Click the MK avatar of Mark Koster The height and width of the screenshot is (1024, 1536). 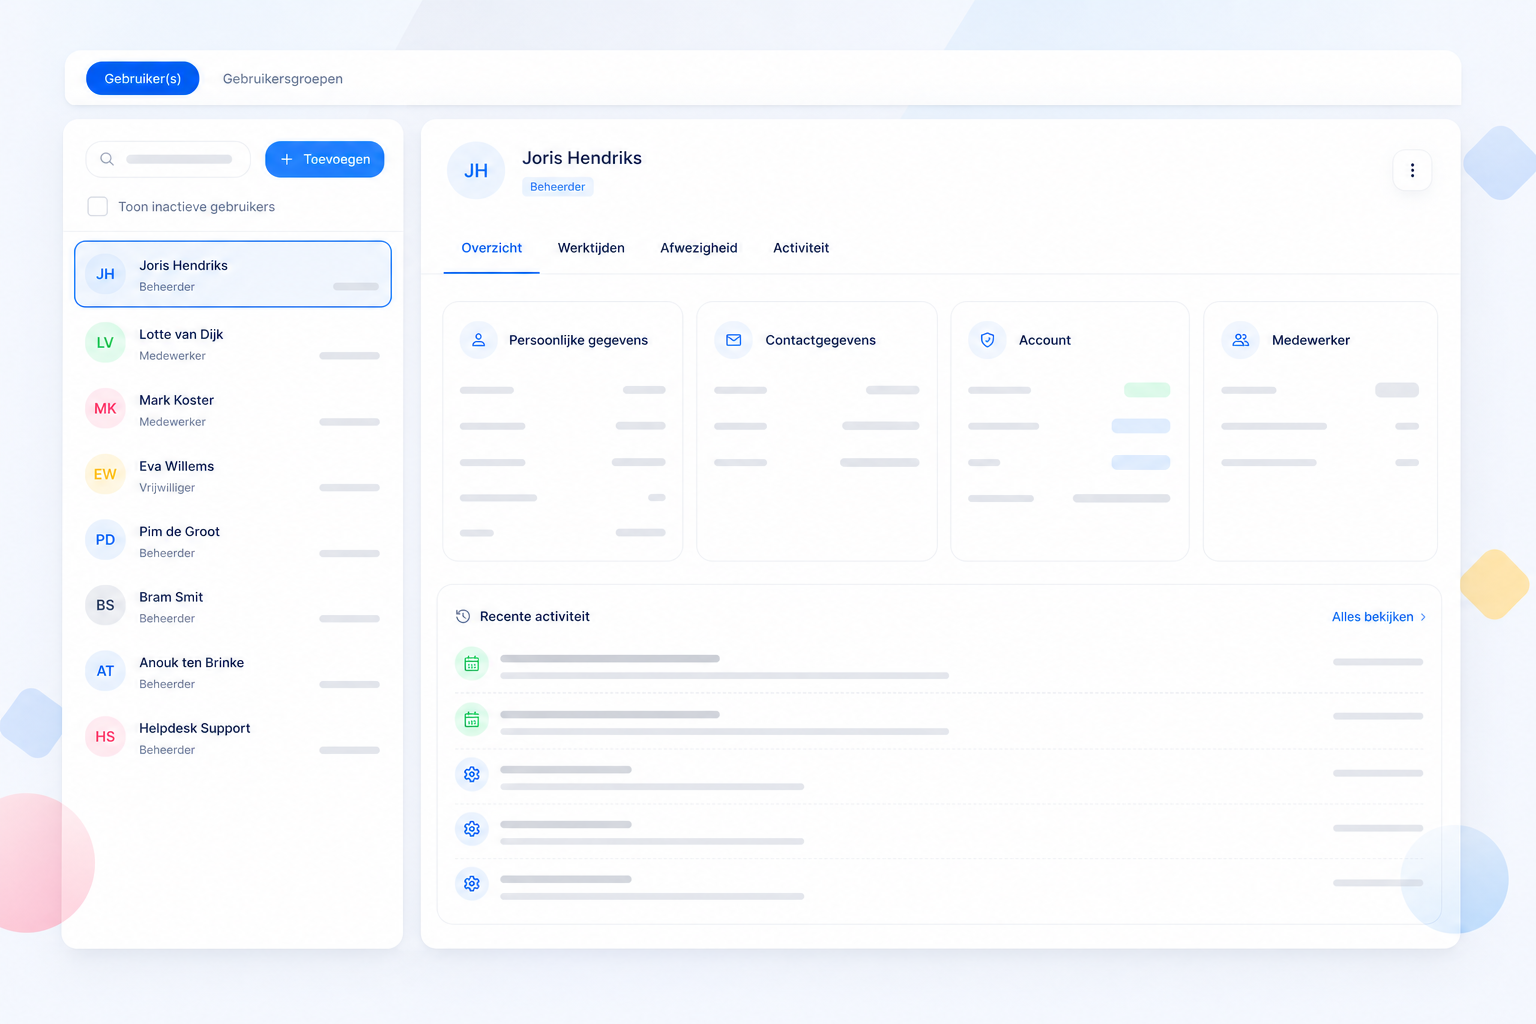105,409
